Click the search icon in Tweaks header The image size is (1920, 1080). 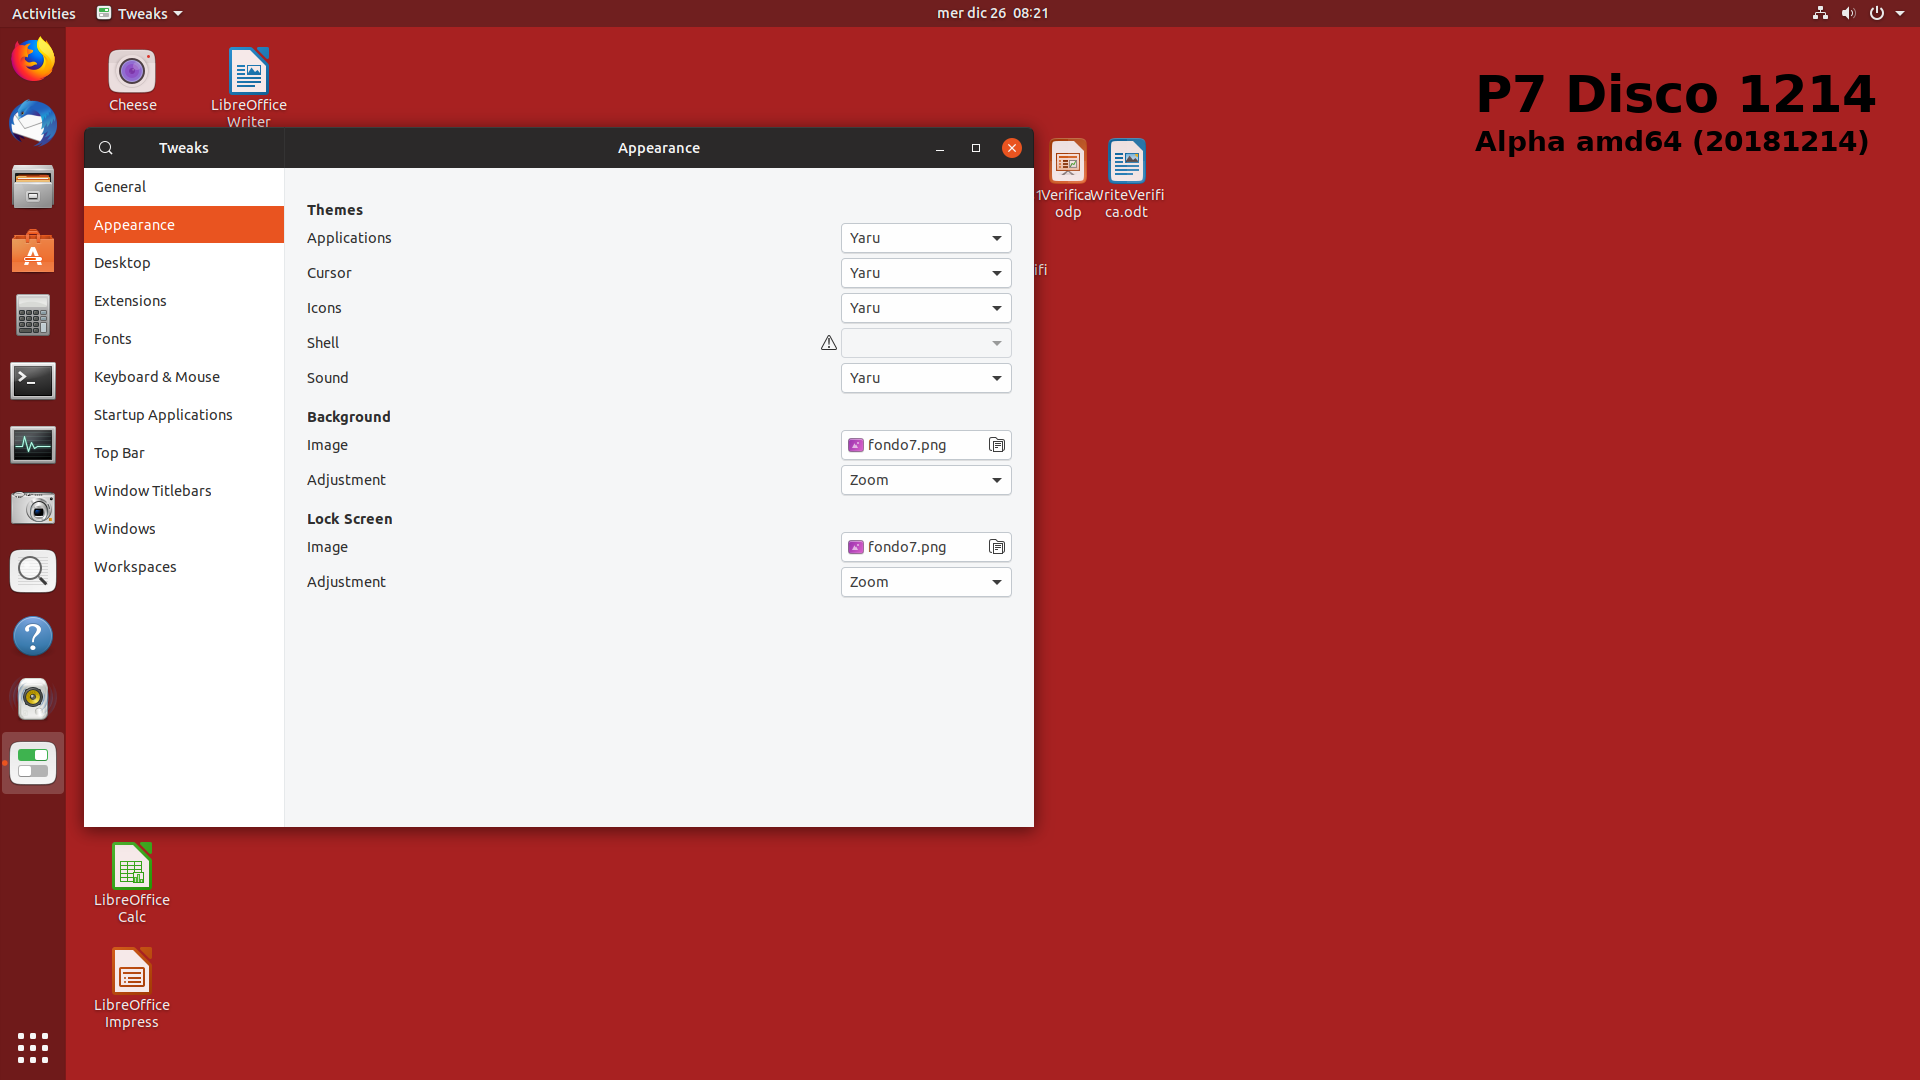tap(106, 148)
